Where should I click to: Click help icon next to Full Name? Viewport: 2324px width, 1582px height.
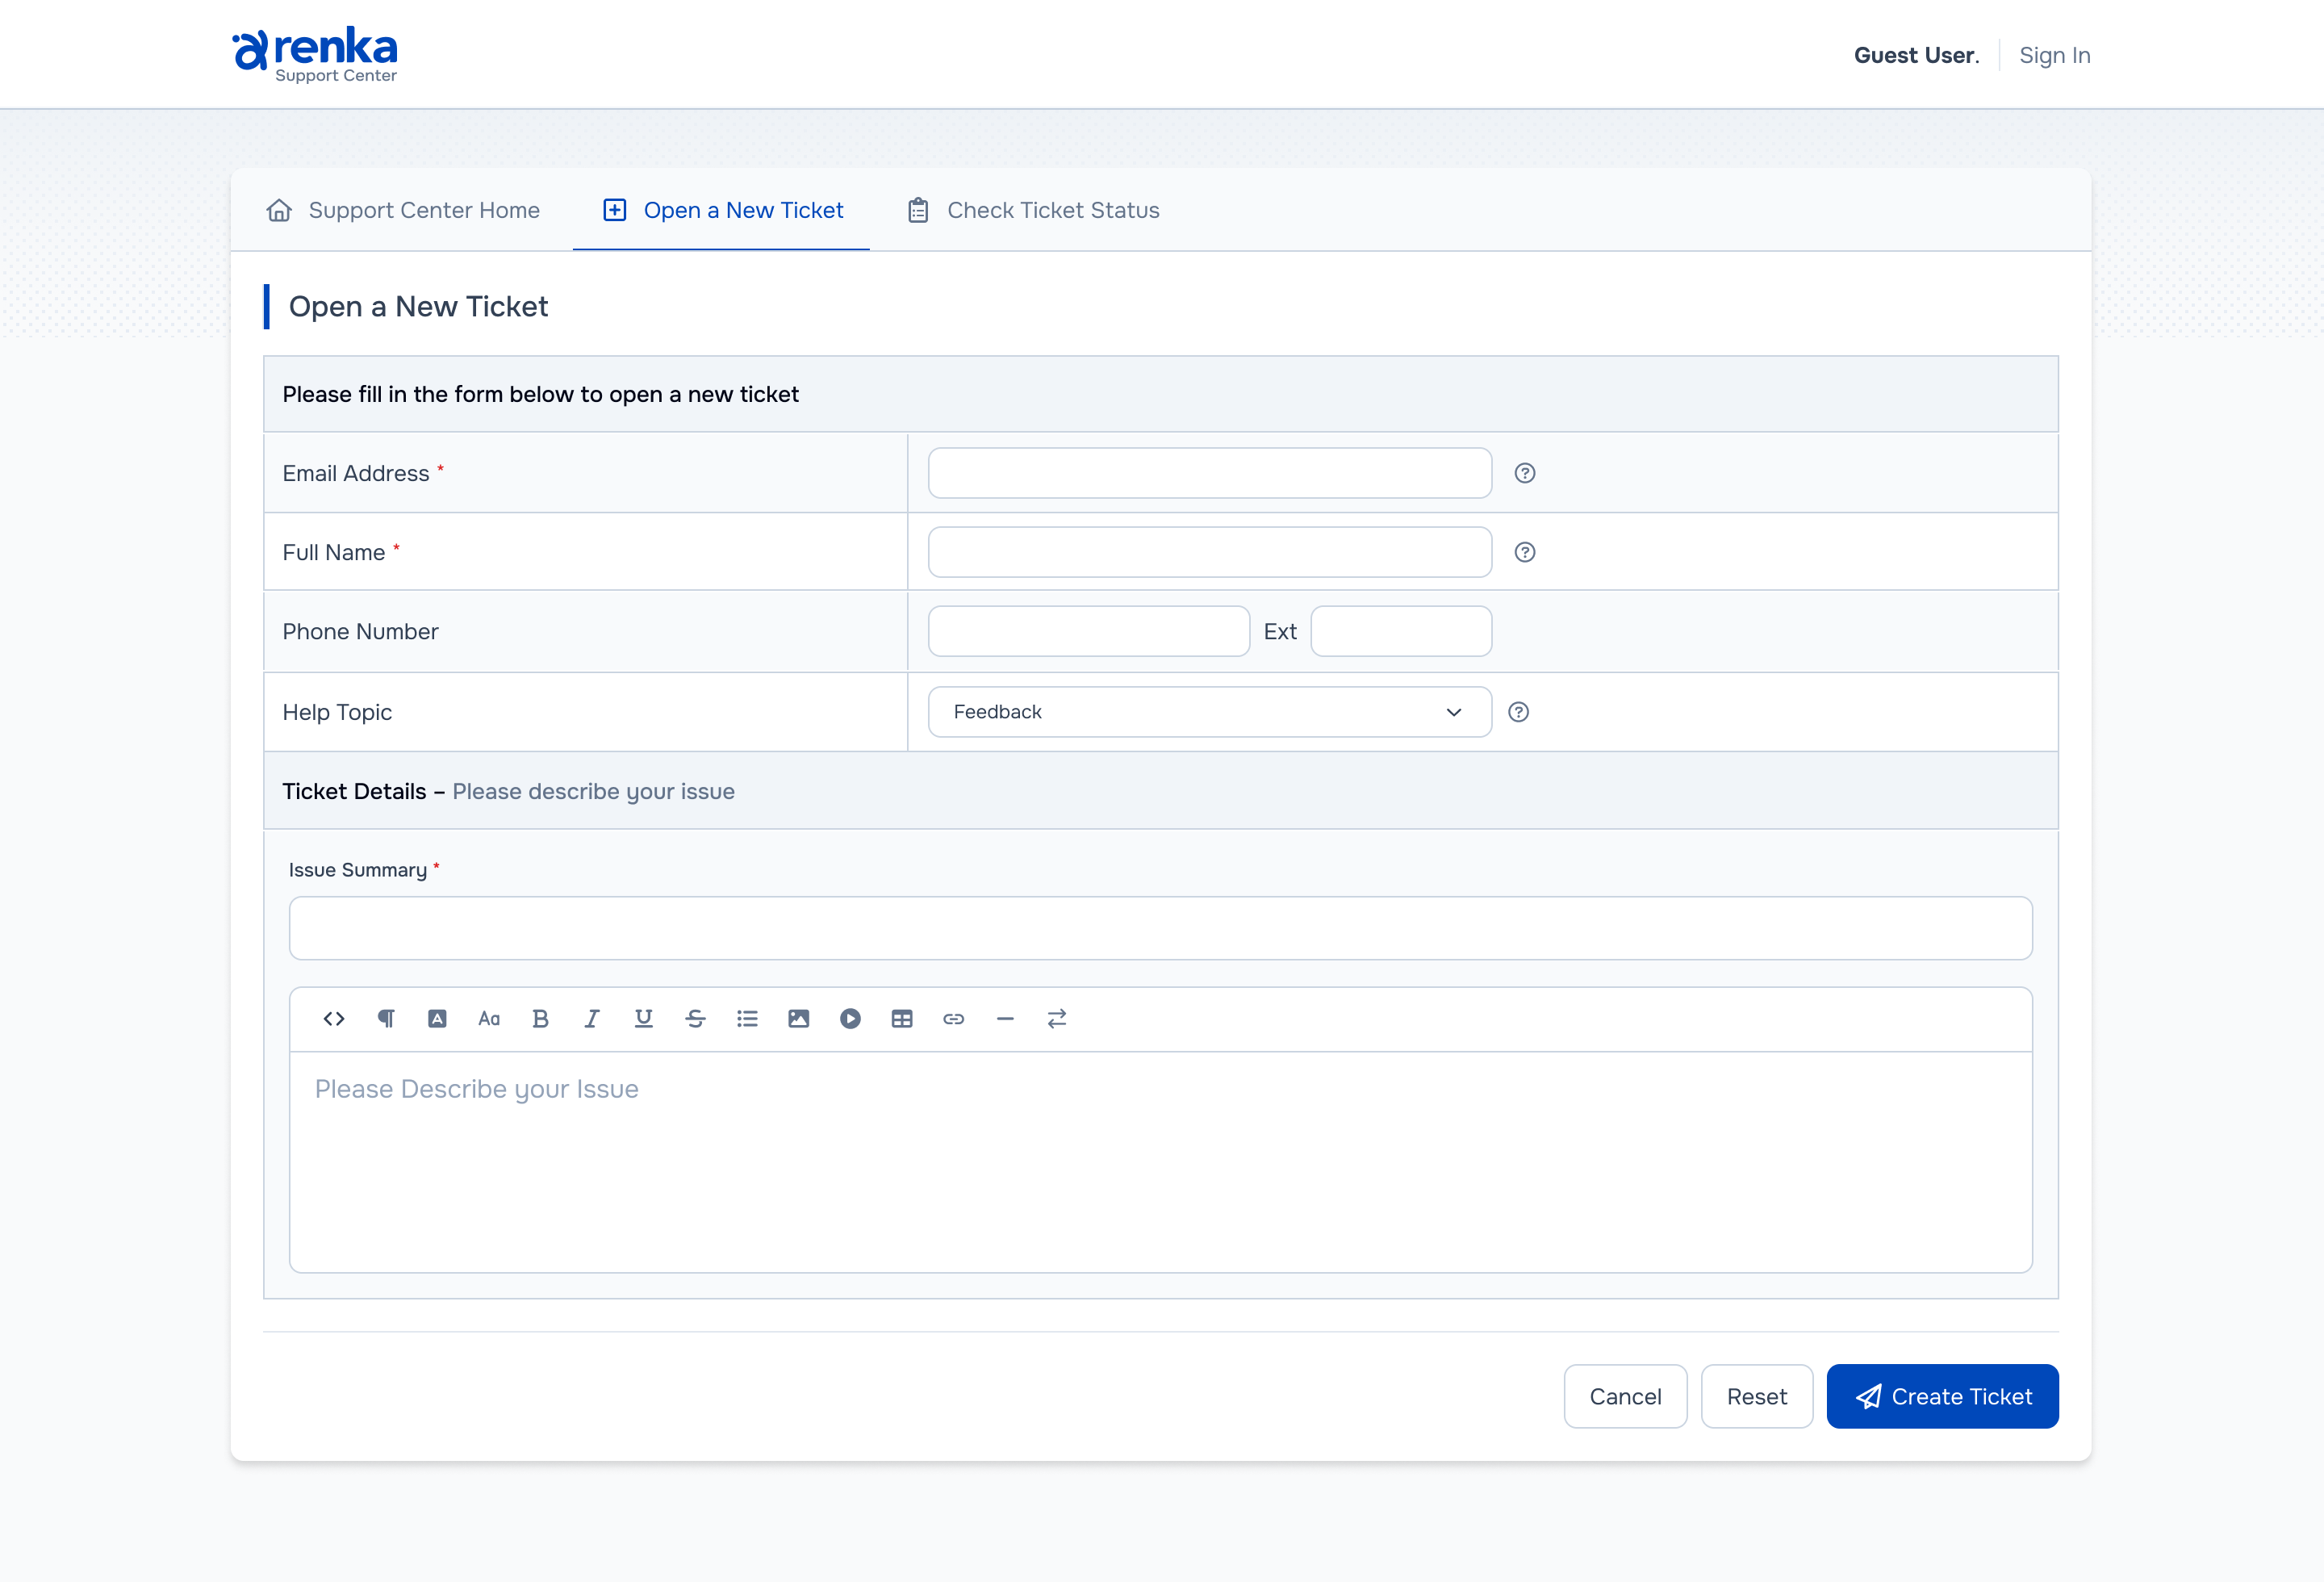pyautogui.click(x=1525, y=552)
